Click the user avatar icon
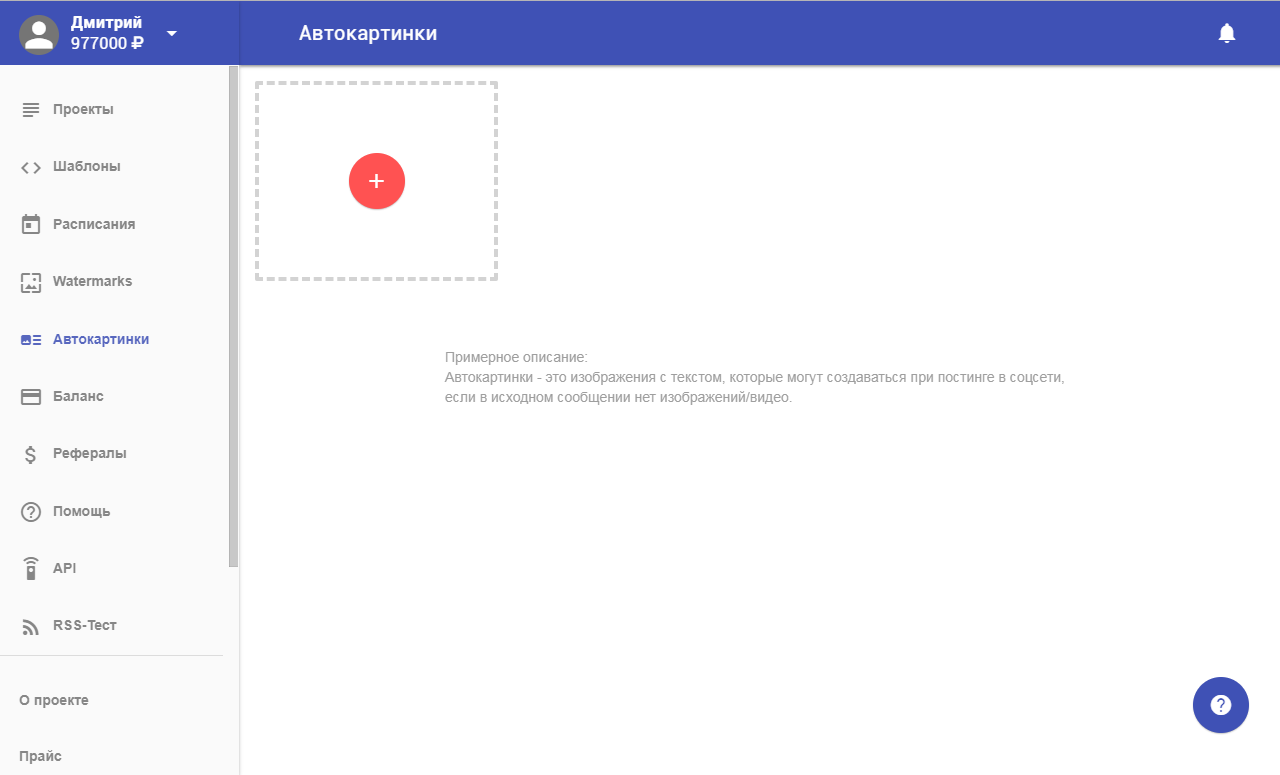Viewport: 1280px width, 775px height. click(x=39, y=34)
